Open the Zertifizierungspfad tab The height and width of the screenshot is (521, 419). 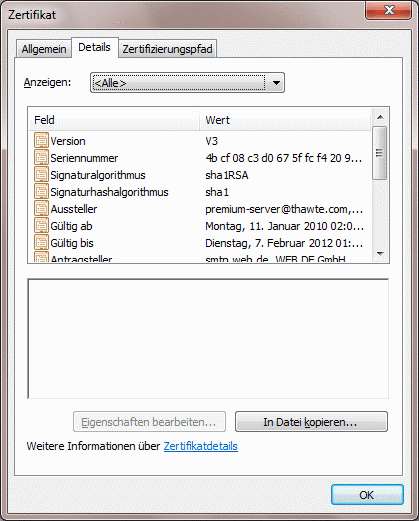tap(167, 49)
